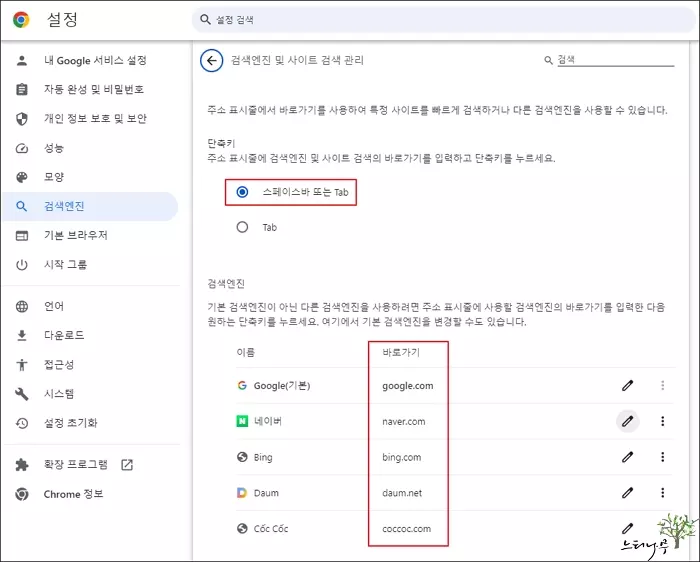700x562 pixels.
Task: Click the browser window icon for 기본 브라우저
Action: (x=21, y=236)
